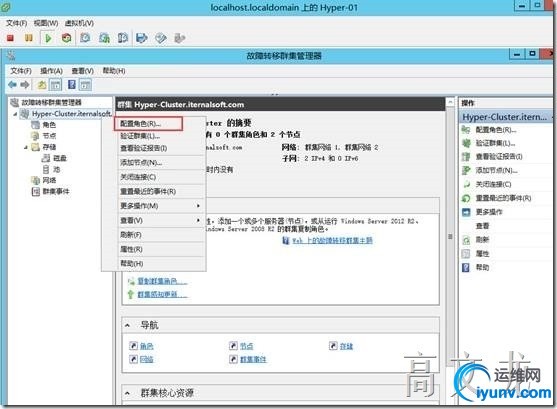Image resolution: width=557 pixels, height=409 pixels.
Task: Open 操作(A) menu in cluster manager
Action: [x=51, y=71]
